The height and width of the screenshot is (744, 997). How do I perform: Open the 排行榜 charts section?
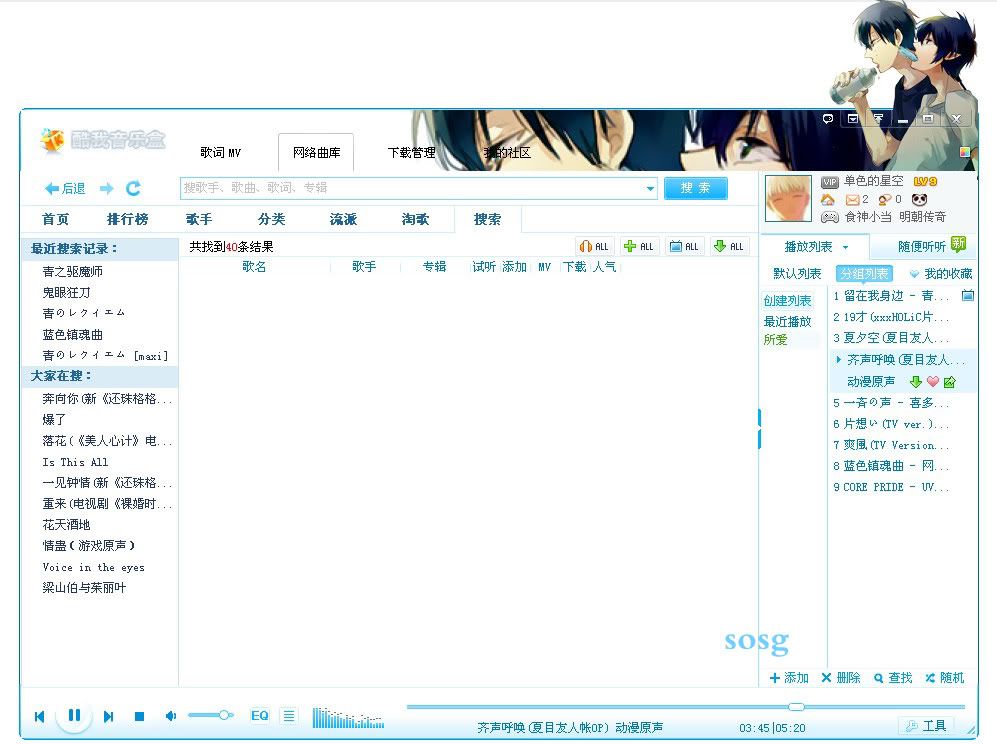[127, 219]
